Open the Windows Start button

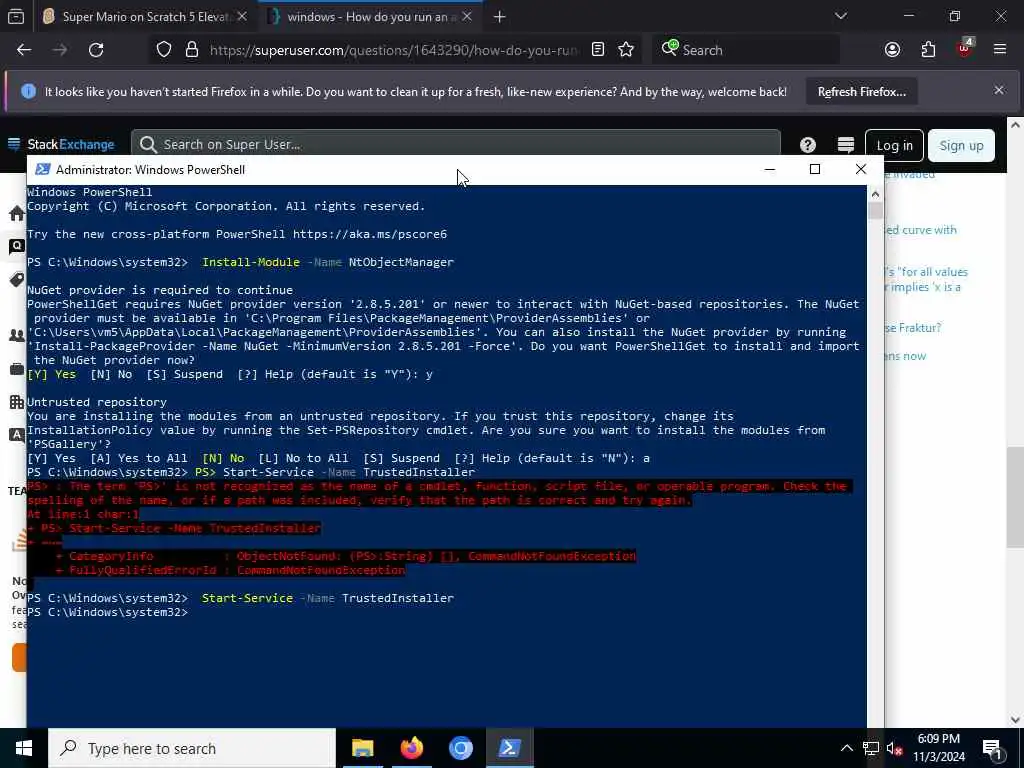tap(24, 748)
